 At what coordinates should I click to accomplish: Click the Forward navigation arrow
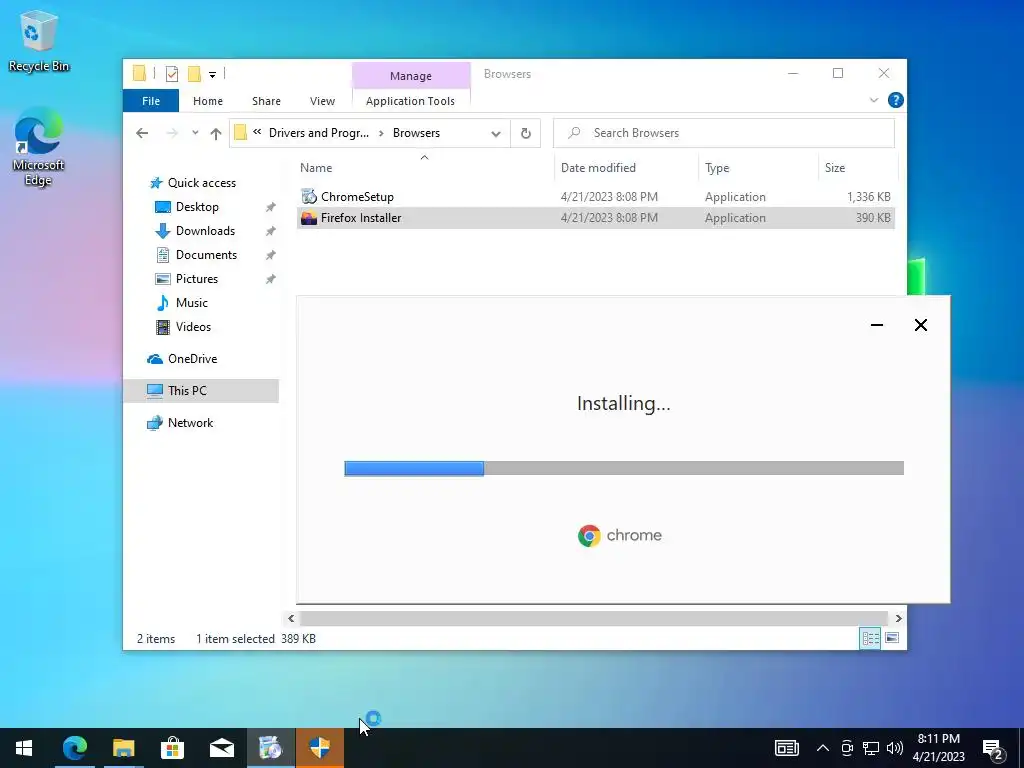click(172, 133)
